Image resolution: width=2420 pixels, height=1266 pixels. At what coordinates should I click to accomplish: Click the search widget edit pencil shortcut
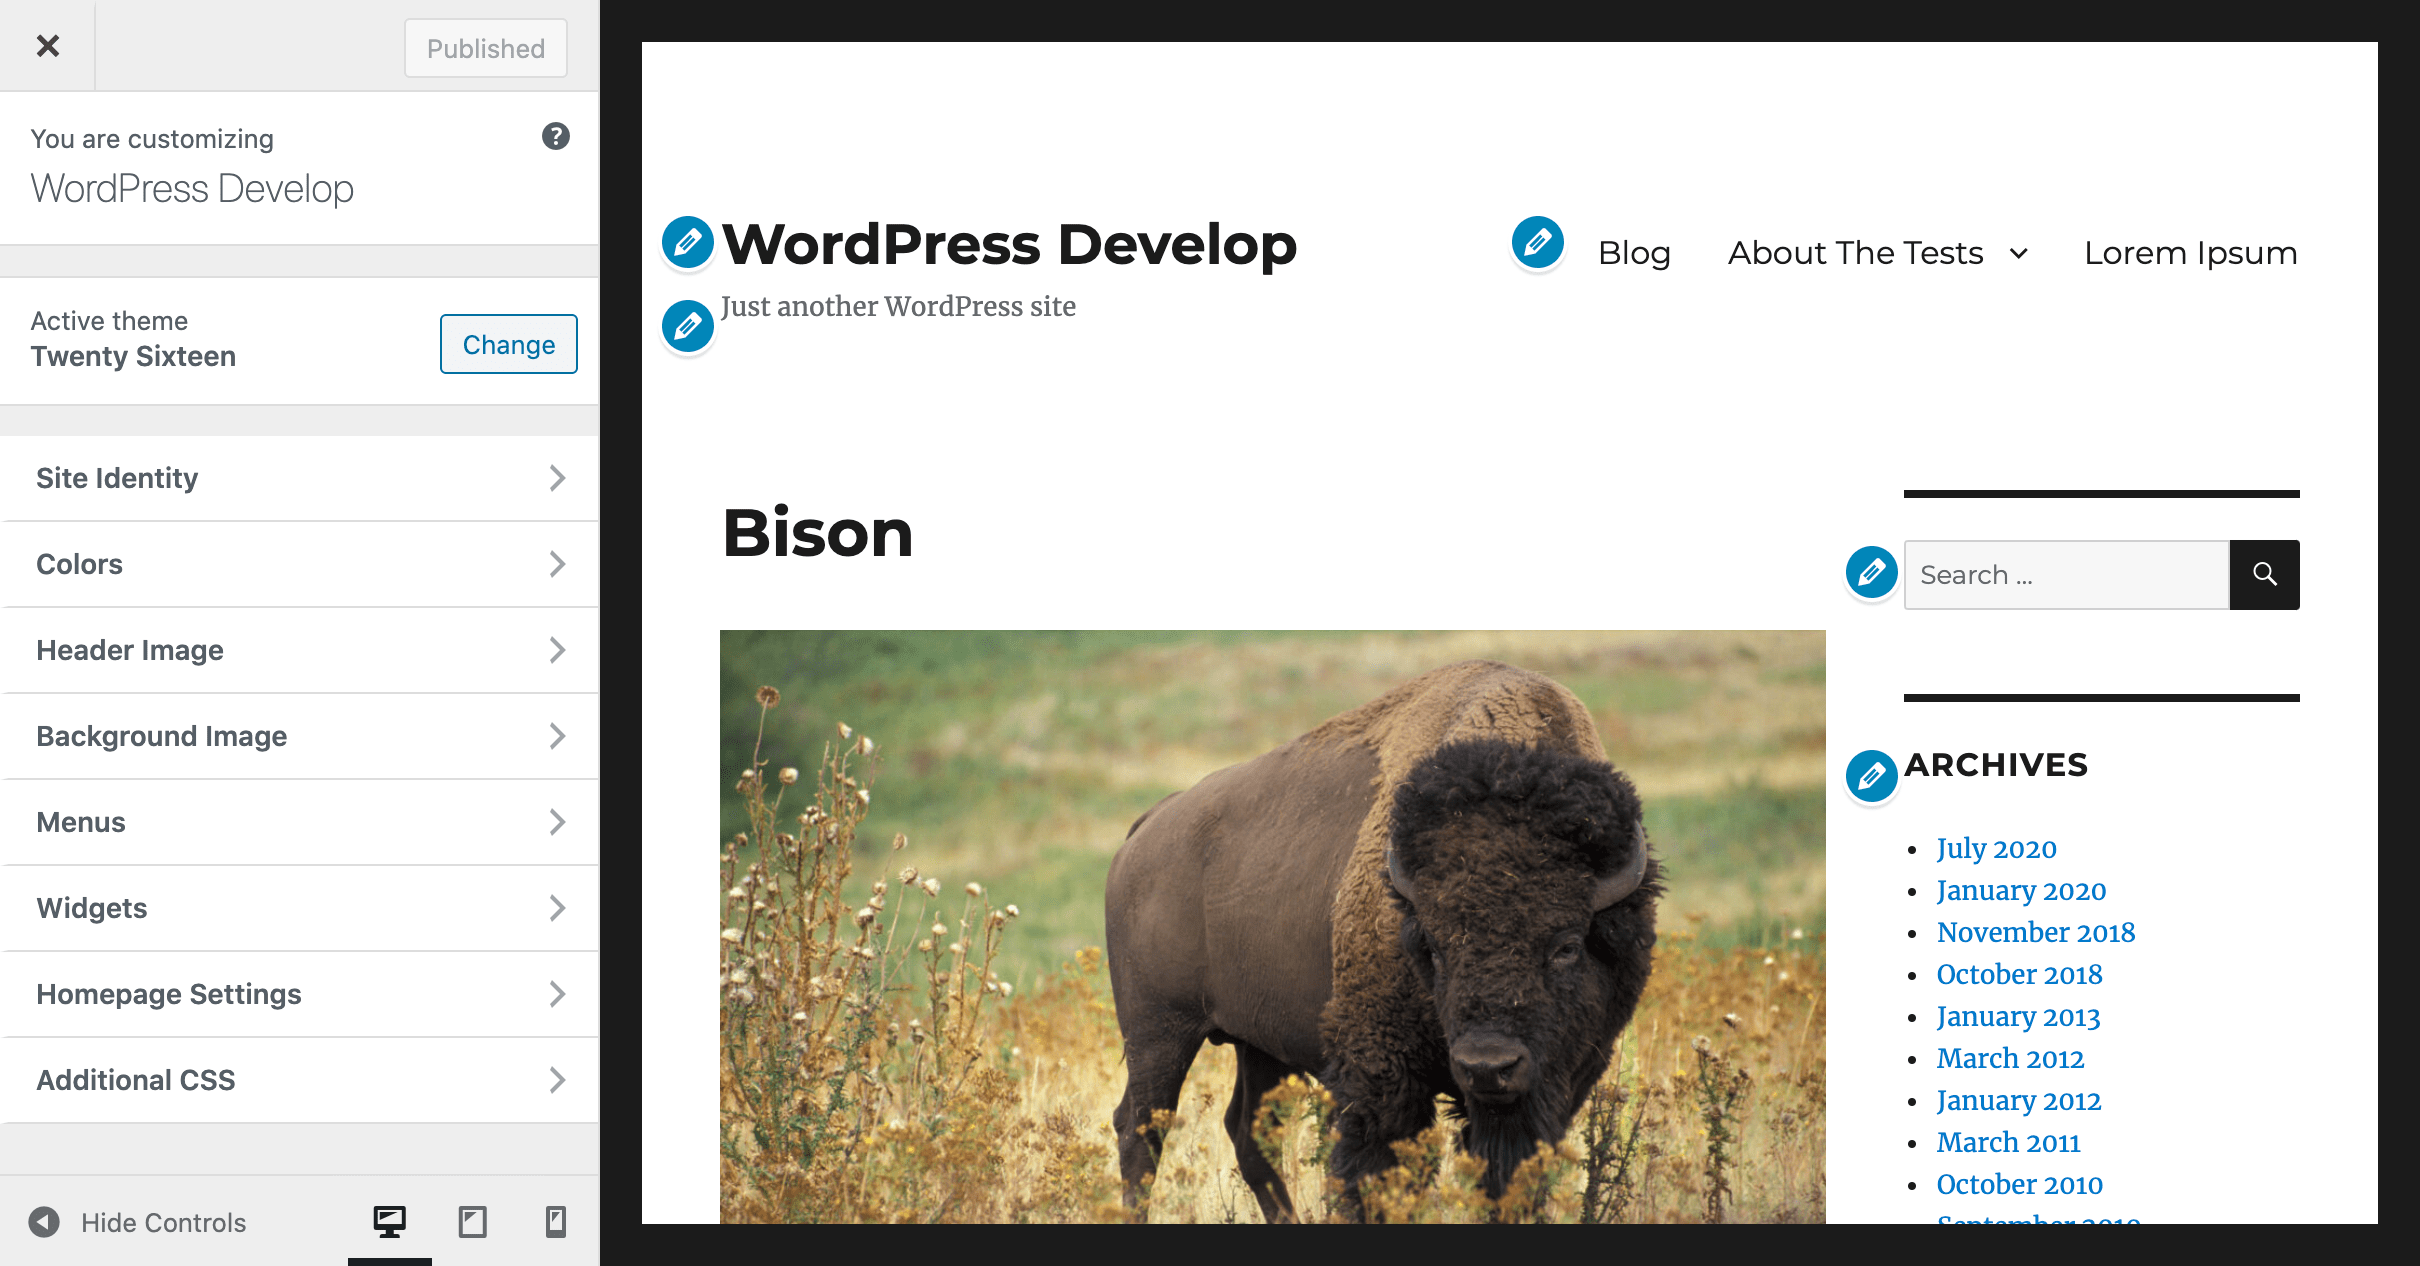click(x=1872, y=573)
